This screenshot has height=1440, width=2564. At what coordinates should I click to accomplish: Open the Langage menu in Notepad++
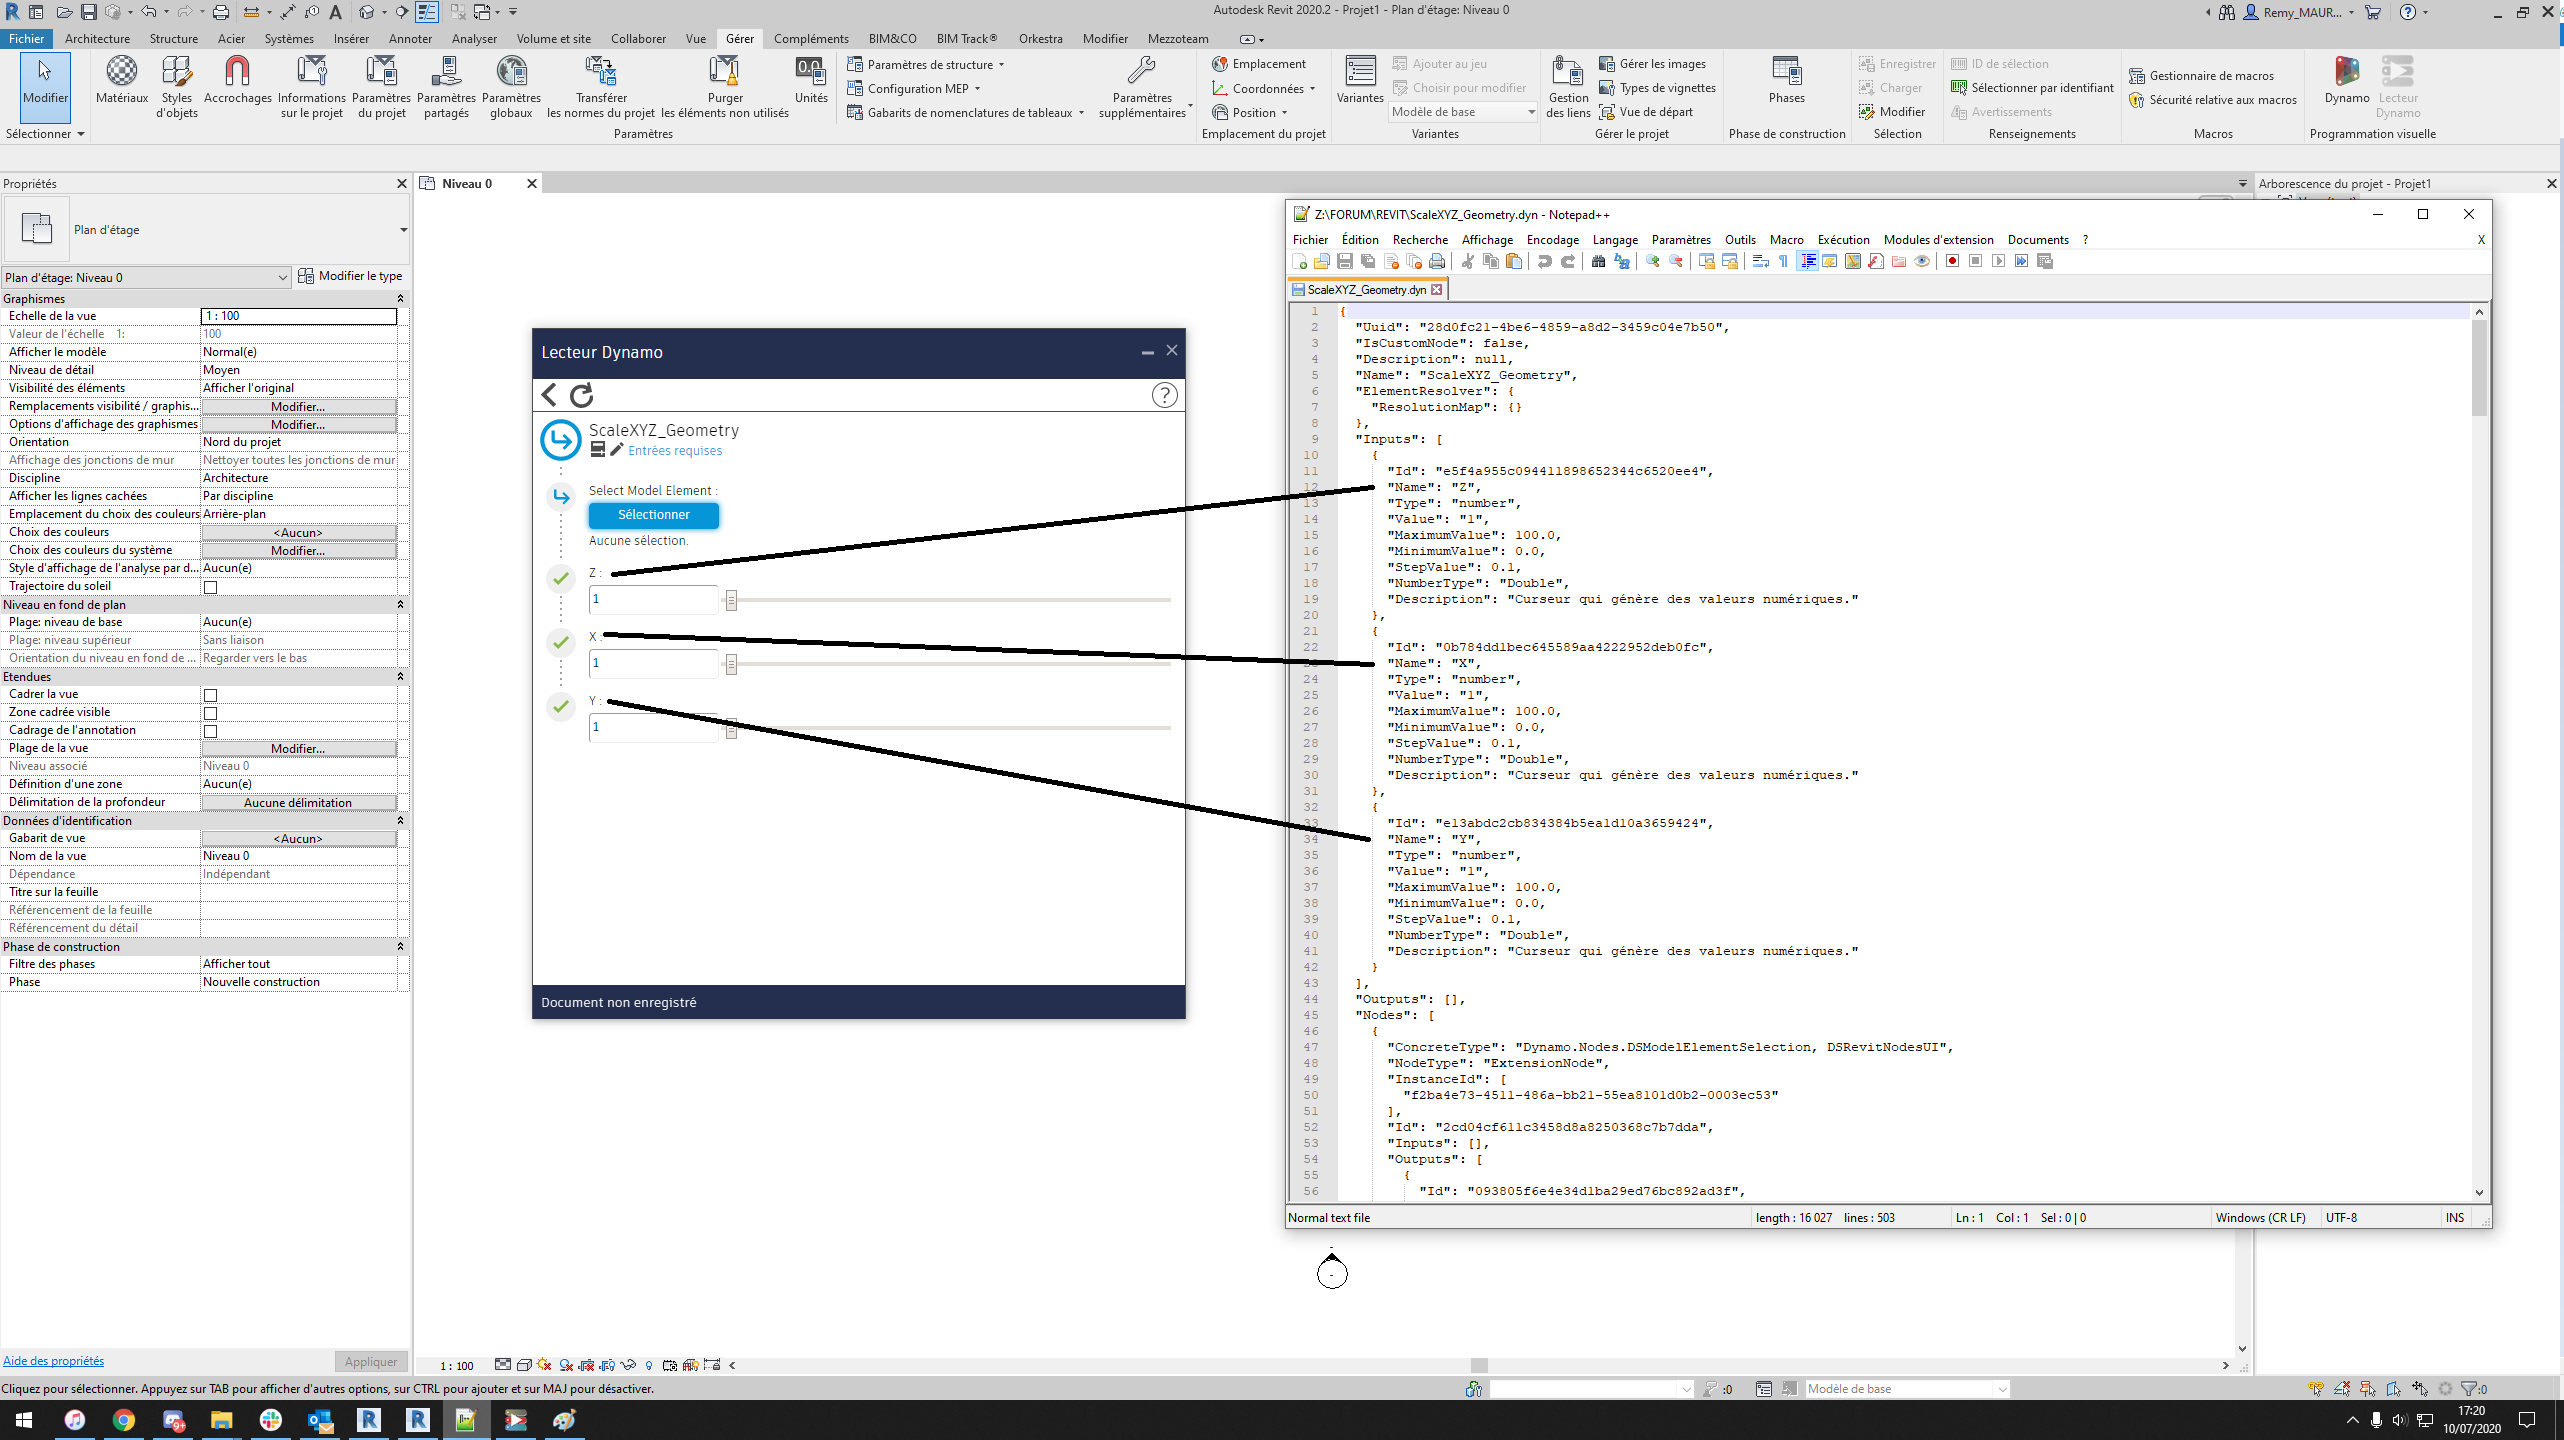coord(1614,240)
